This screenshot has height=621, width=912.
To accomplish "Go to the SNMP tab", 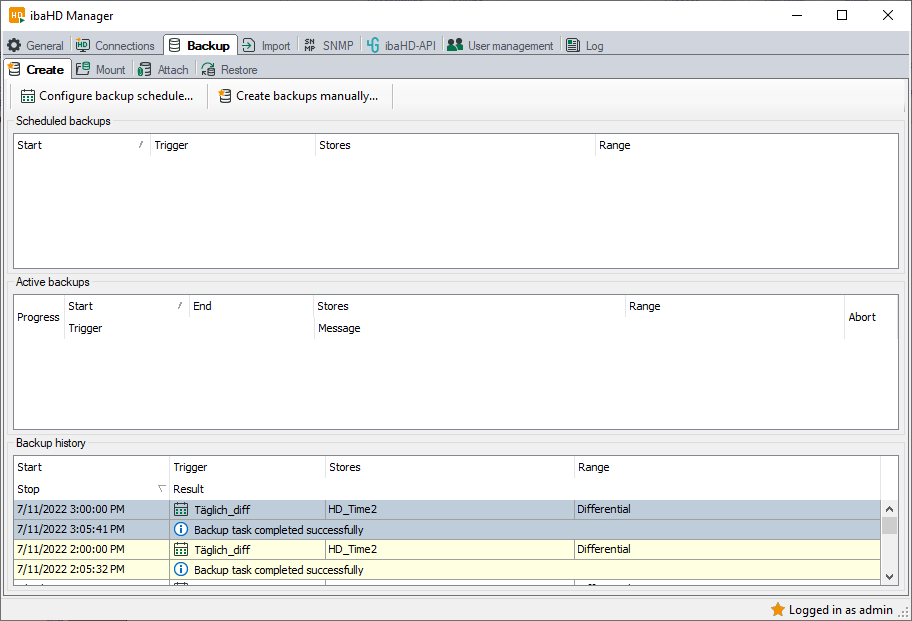I will (328, 45).
